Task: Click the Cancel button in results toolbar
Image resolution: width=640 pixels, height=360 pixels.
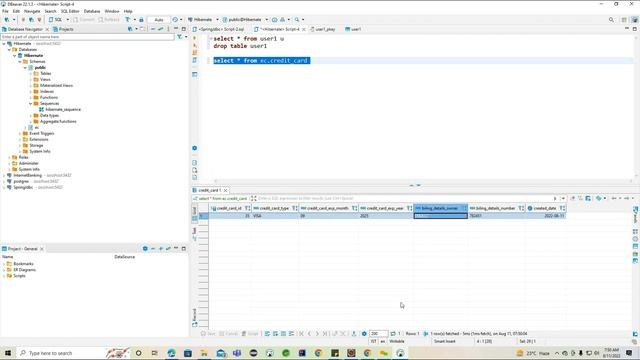Action: point(228,333)
